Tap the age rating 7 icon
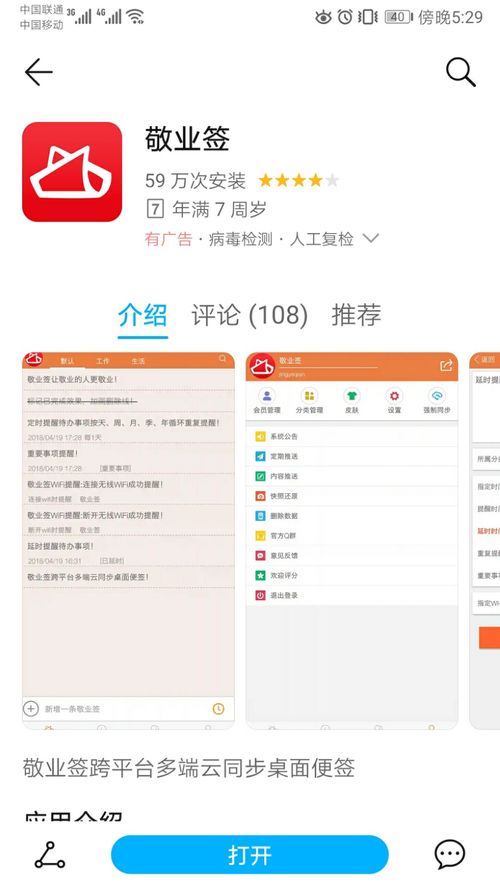The height and width of the screenshot is (888, 500). (155, 210)
